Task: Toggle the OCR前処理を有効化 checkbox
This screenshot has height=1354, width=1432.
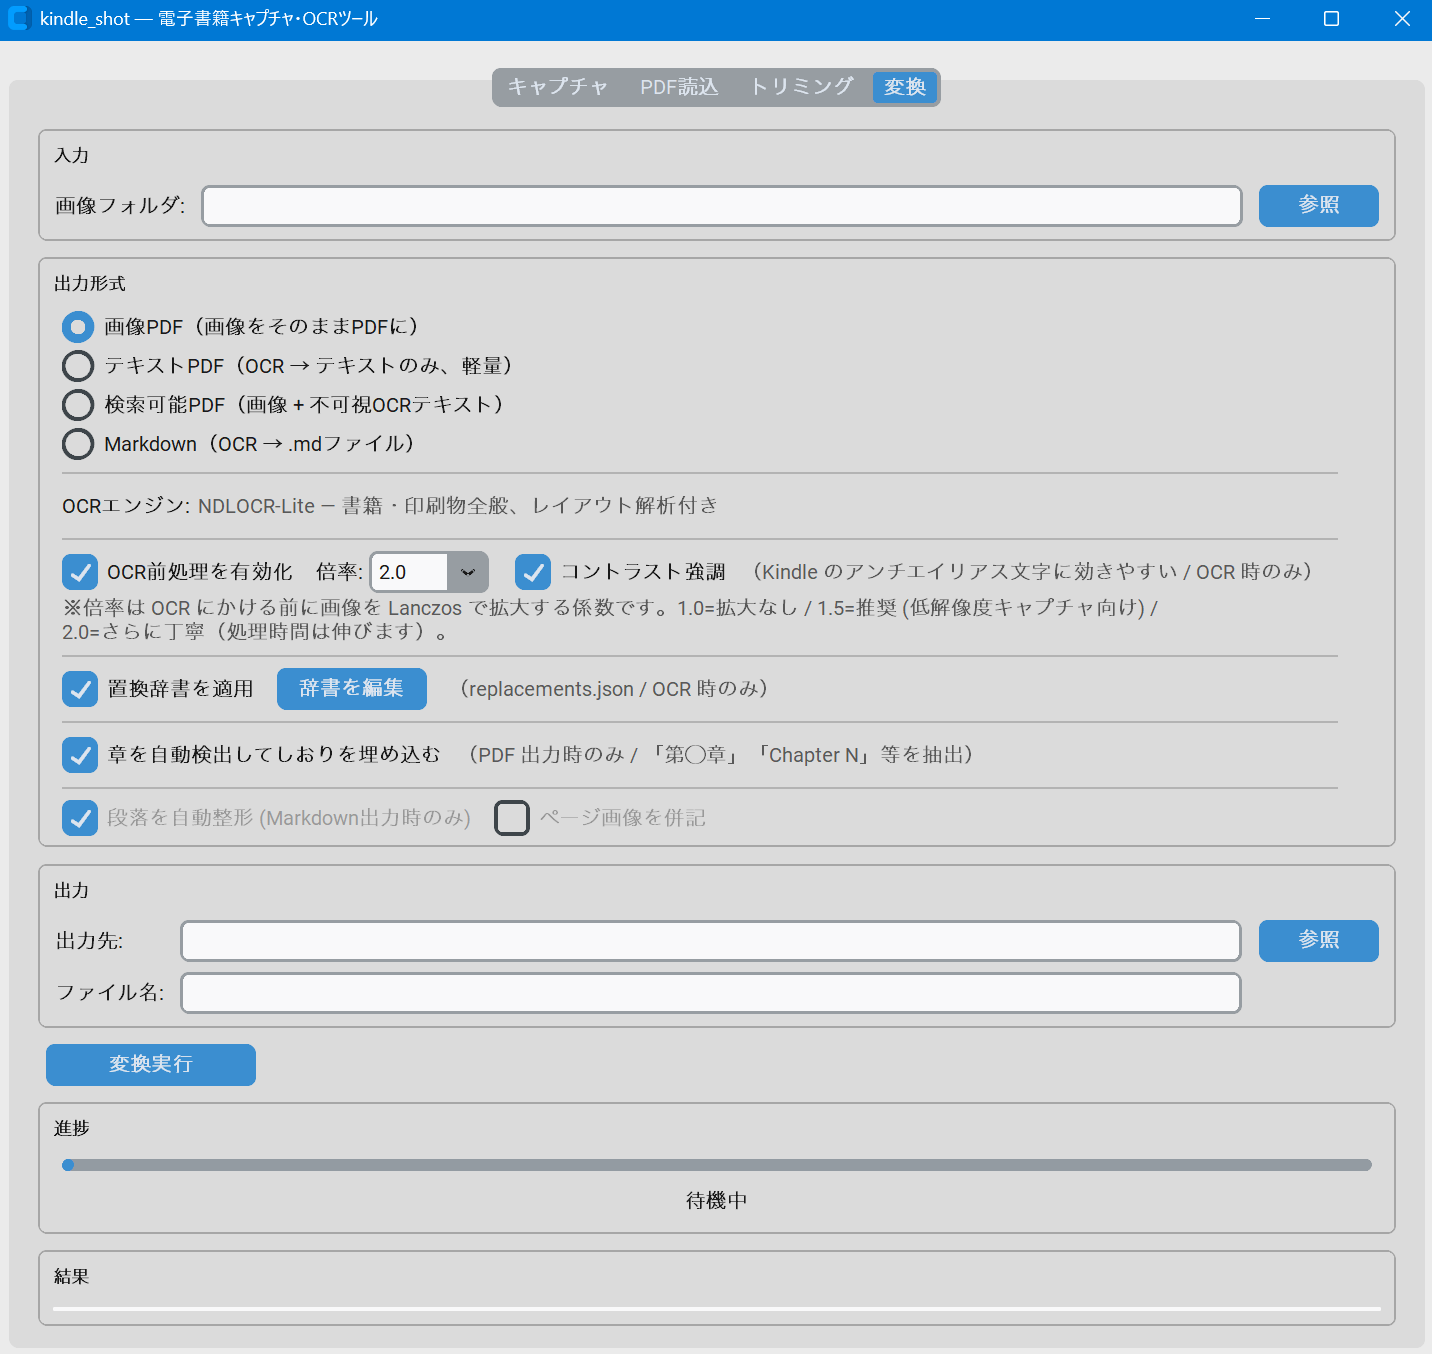Action: 80,572
